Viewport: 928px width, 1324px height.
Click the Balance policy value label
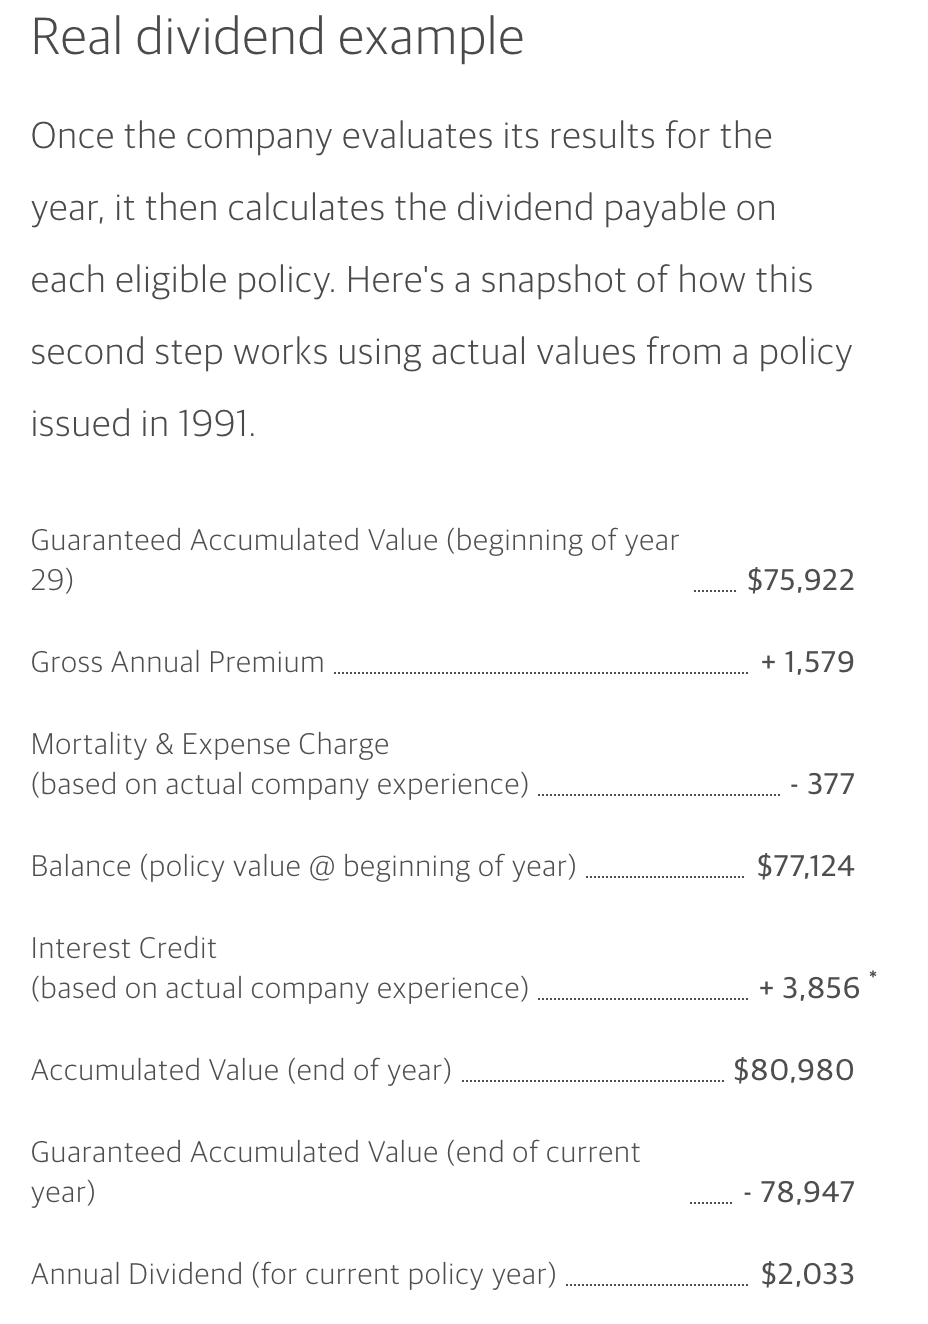tap(304, 866)
